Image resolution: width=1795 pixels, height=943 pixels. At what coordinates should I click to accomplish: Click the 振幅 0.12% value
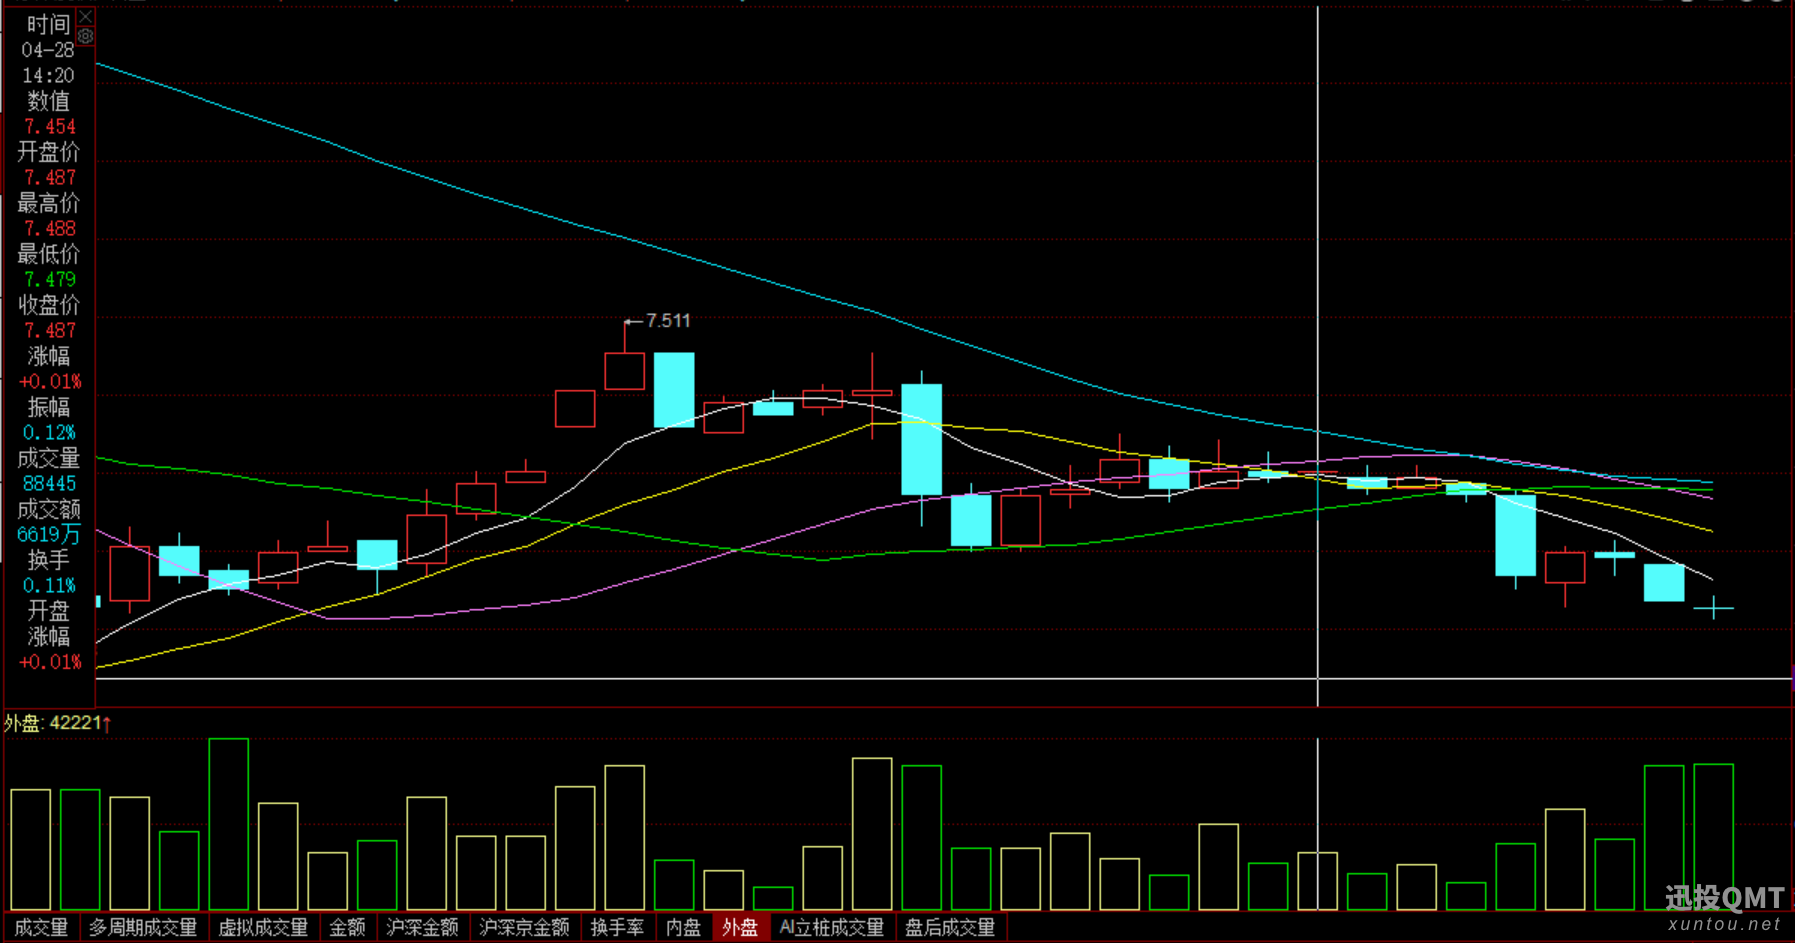(50, 433)
